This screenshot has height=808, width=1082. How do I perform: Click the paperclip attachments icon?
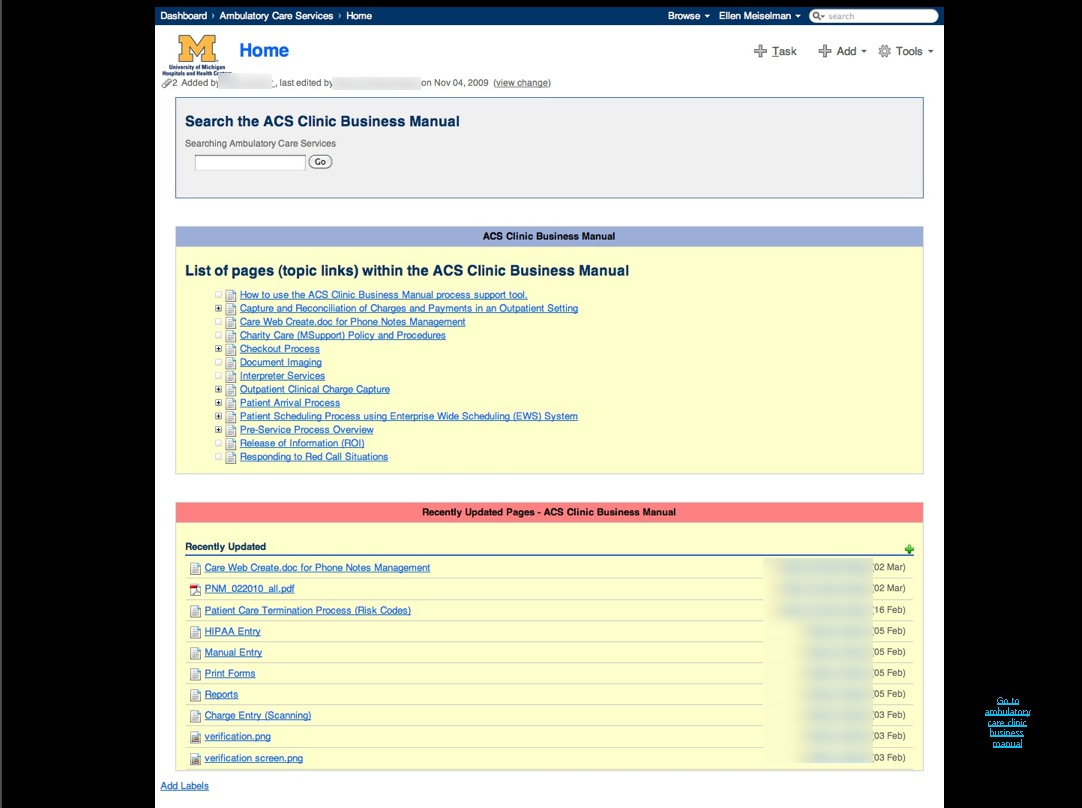167,83
